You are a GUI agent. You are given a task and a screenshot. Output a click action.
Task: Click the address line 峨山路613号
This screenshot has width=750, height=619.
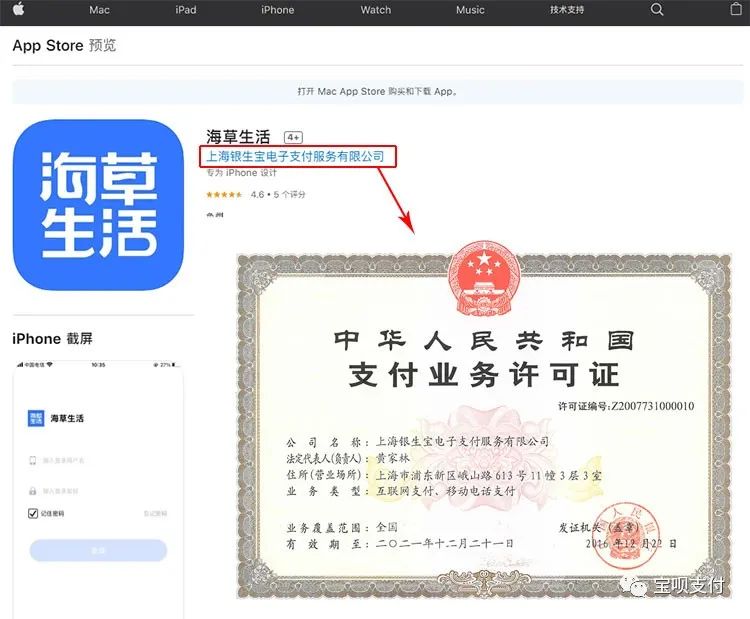489,475
